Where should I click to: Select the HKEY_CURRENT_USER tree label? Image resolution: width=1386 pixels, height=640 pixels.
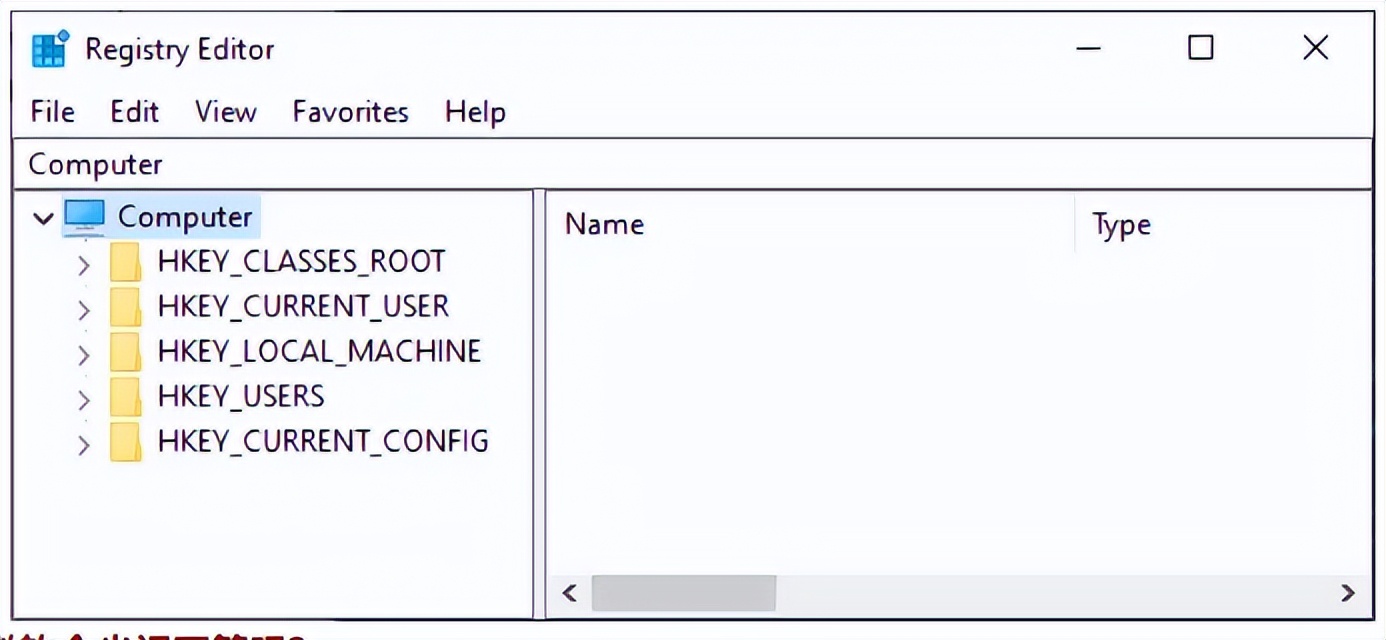click(x=302, y=306)
